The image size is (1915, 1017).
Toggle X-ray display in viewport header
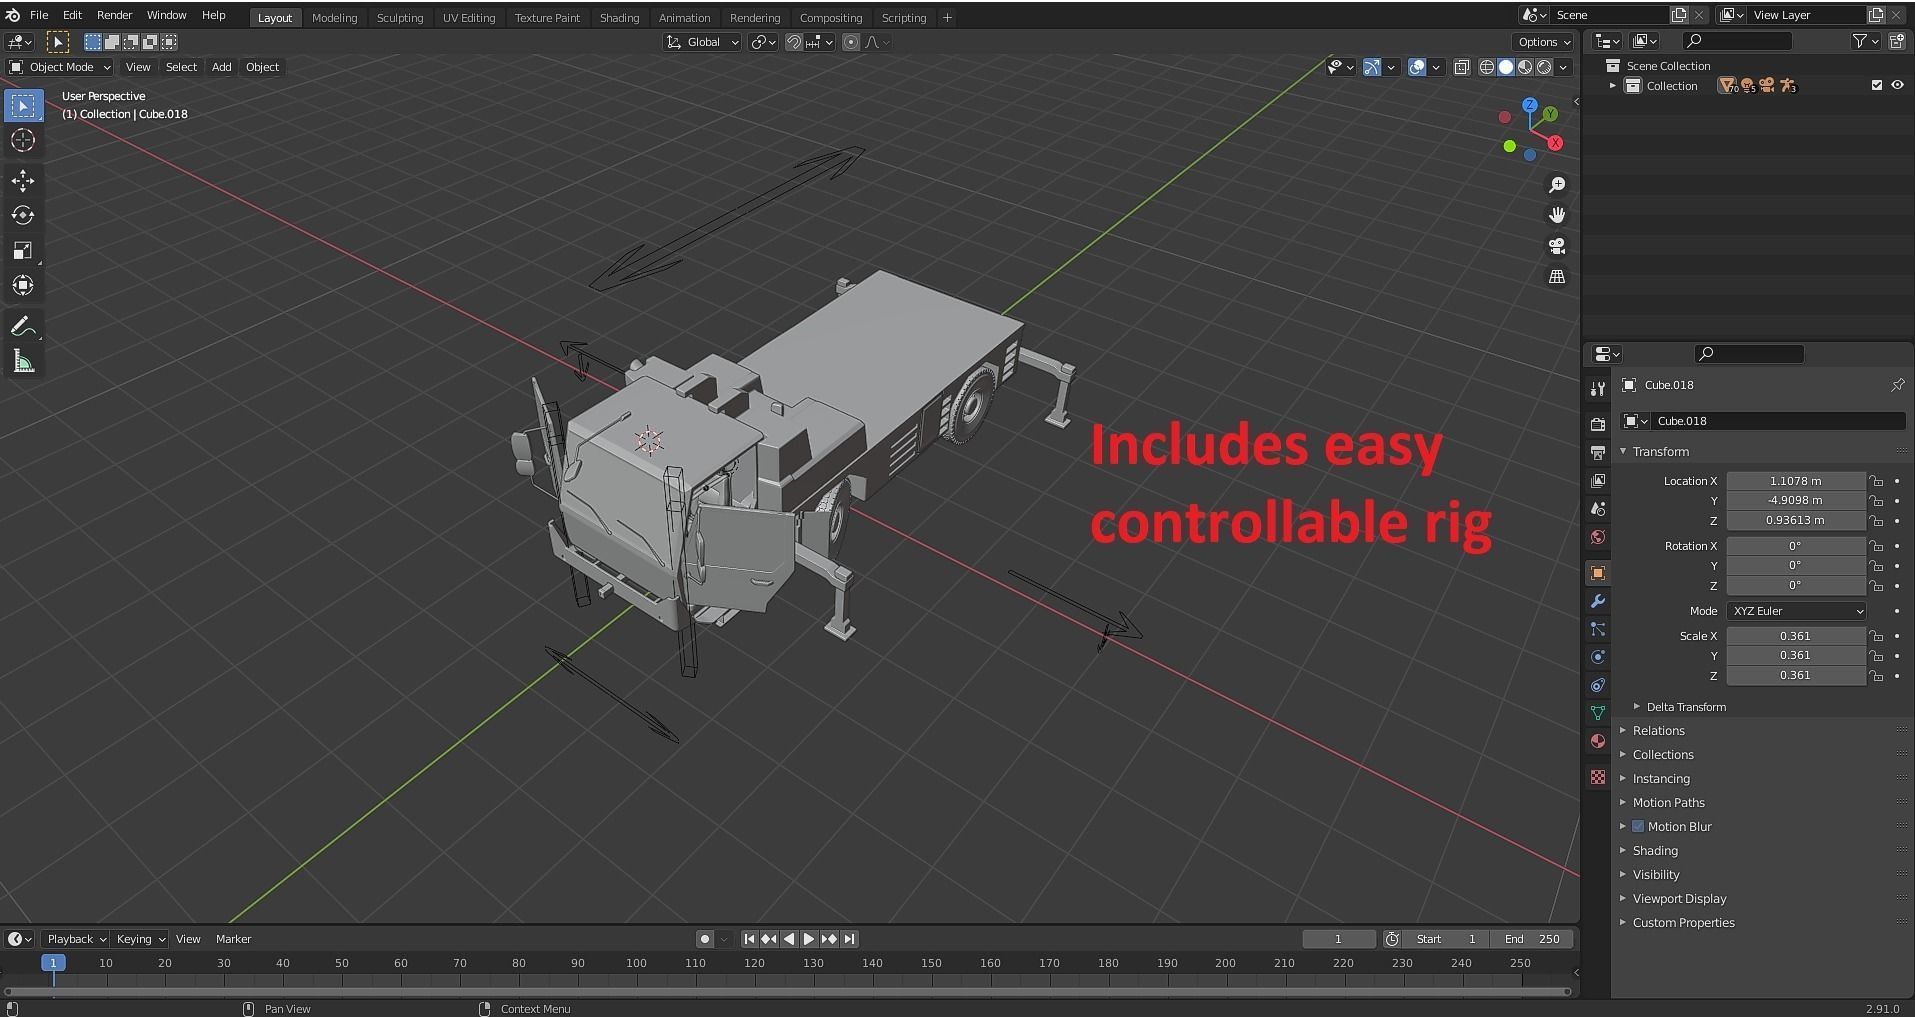click(x=1462, y=67)
